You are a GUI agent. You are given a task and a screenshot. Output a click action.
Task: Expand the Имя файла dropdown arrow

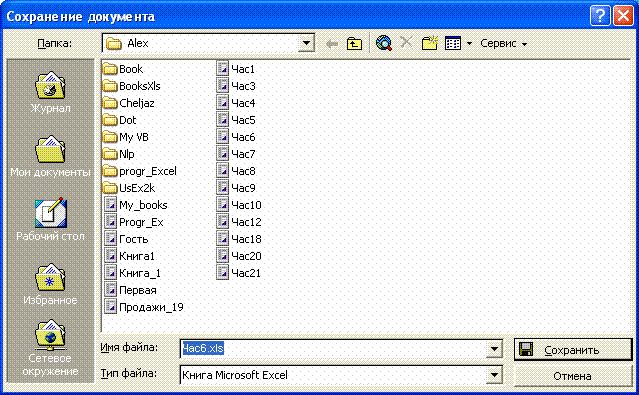click(494, 349)
